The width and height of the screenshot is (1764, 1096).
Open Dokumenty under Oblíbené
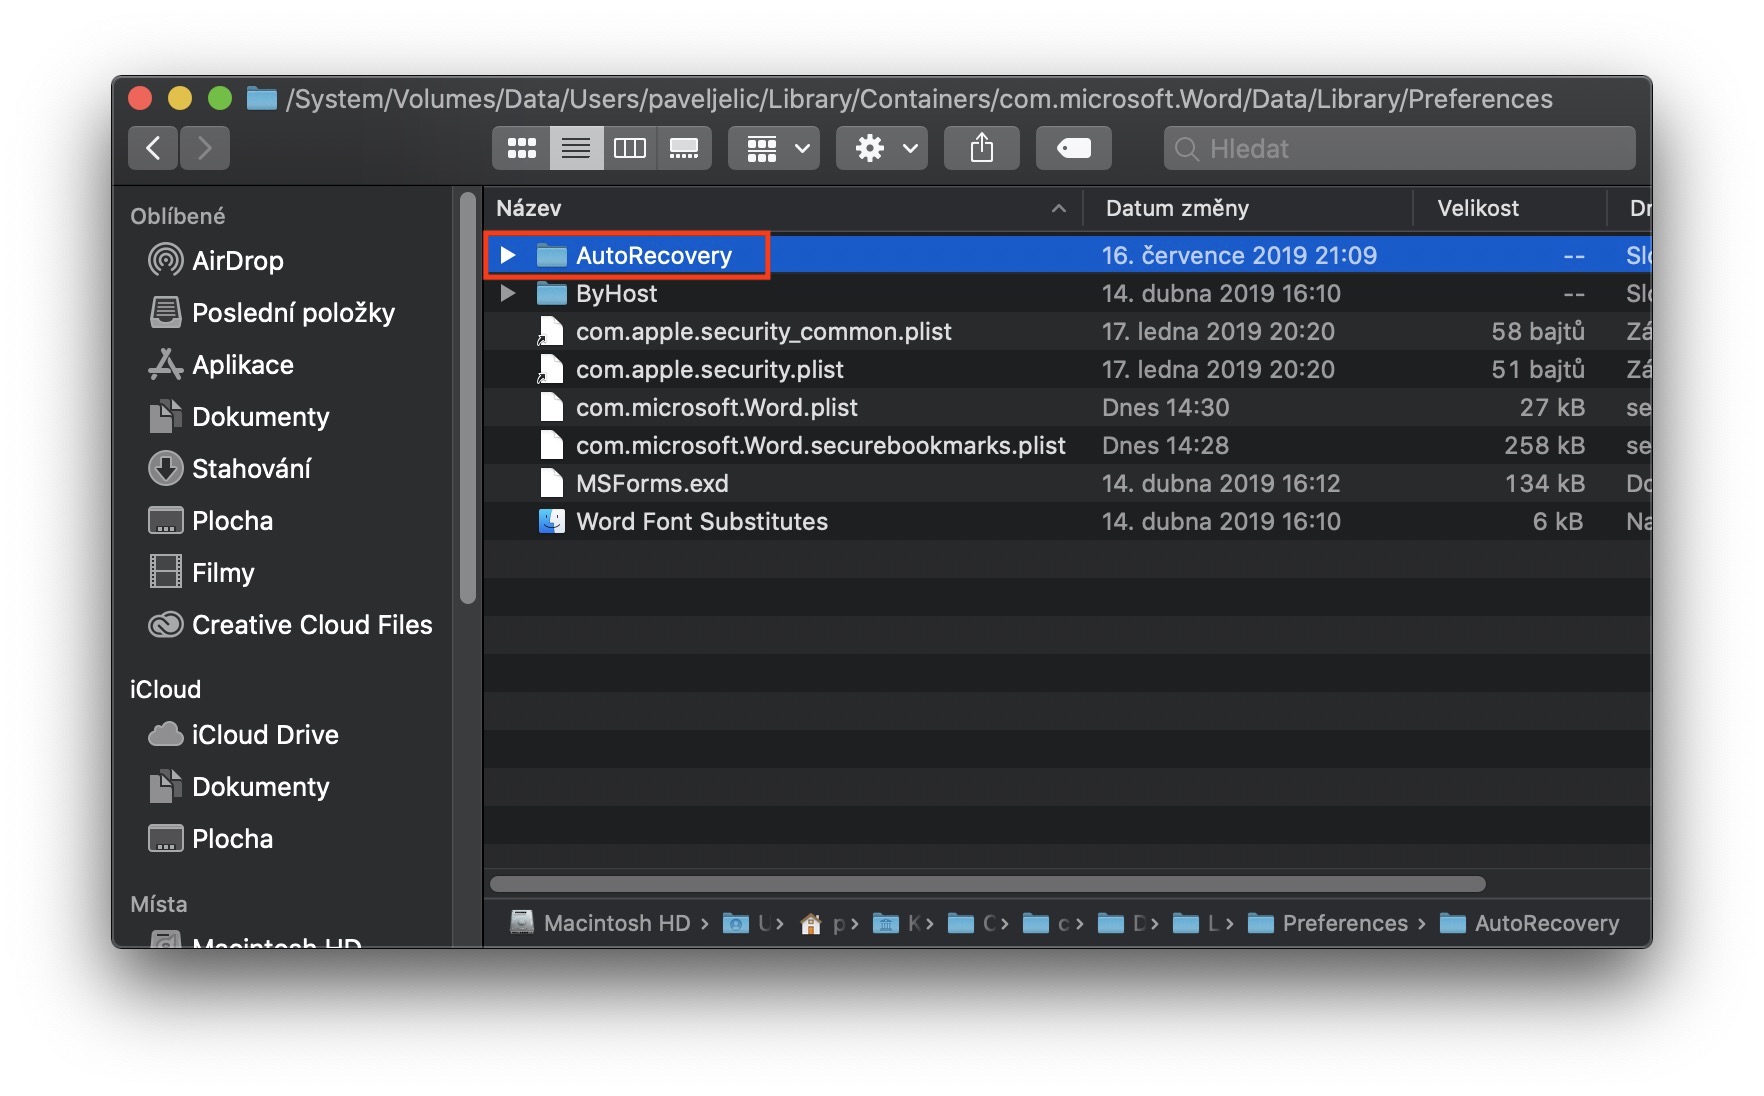tap(238, 416)
